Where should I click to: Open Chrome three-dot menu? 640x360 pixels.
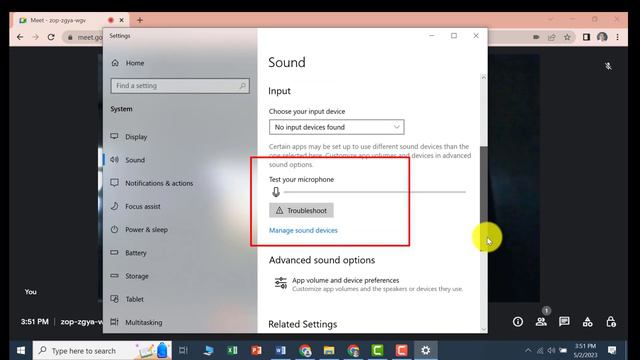pos(618,37)
